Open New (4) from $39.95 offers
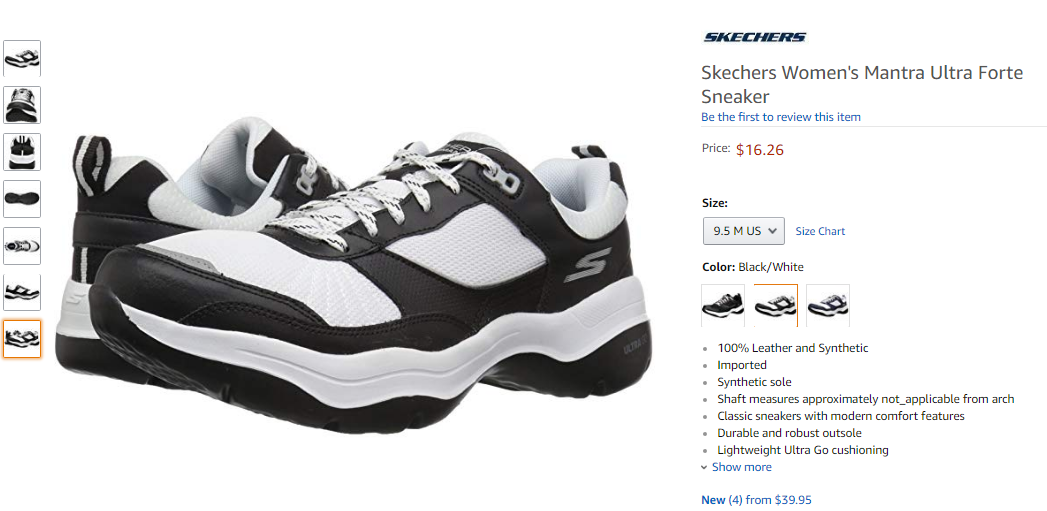The height and width of the screenshot is (511, 1047). pos(757,500)
